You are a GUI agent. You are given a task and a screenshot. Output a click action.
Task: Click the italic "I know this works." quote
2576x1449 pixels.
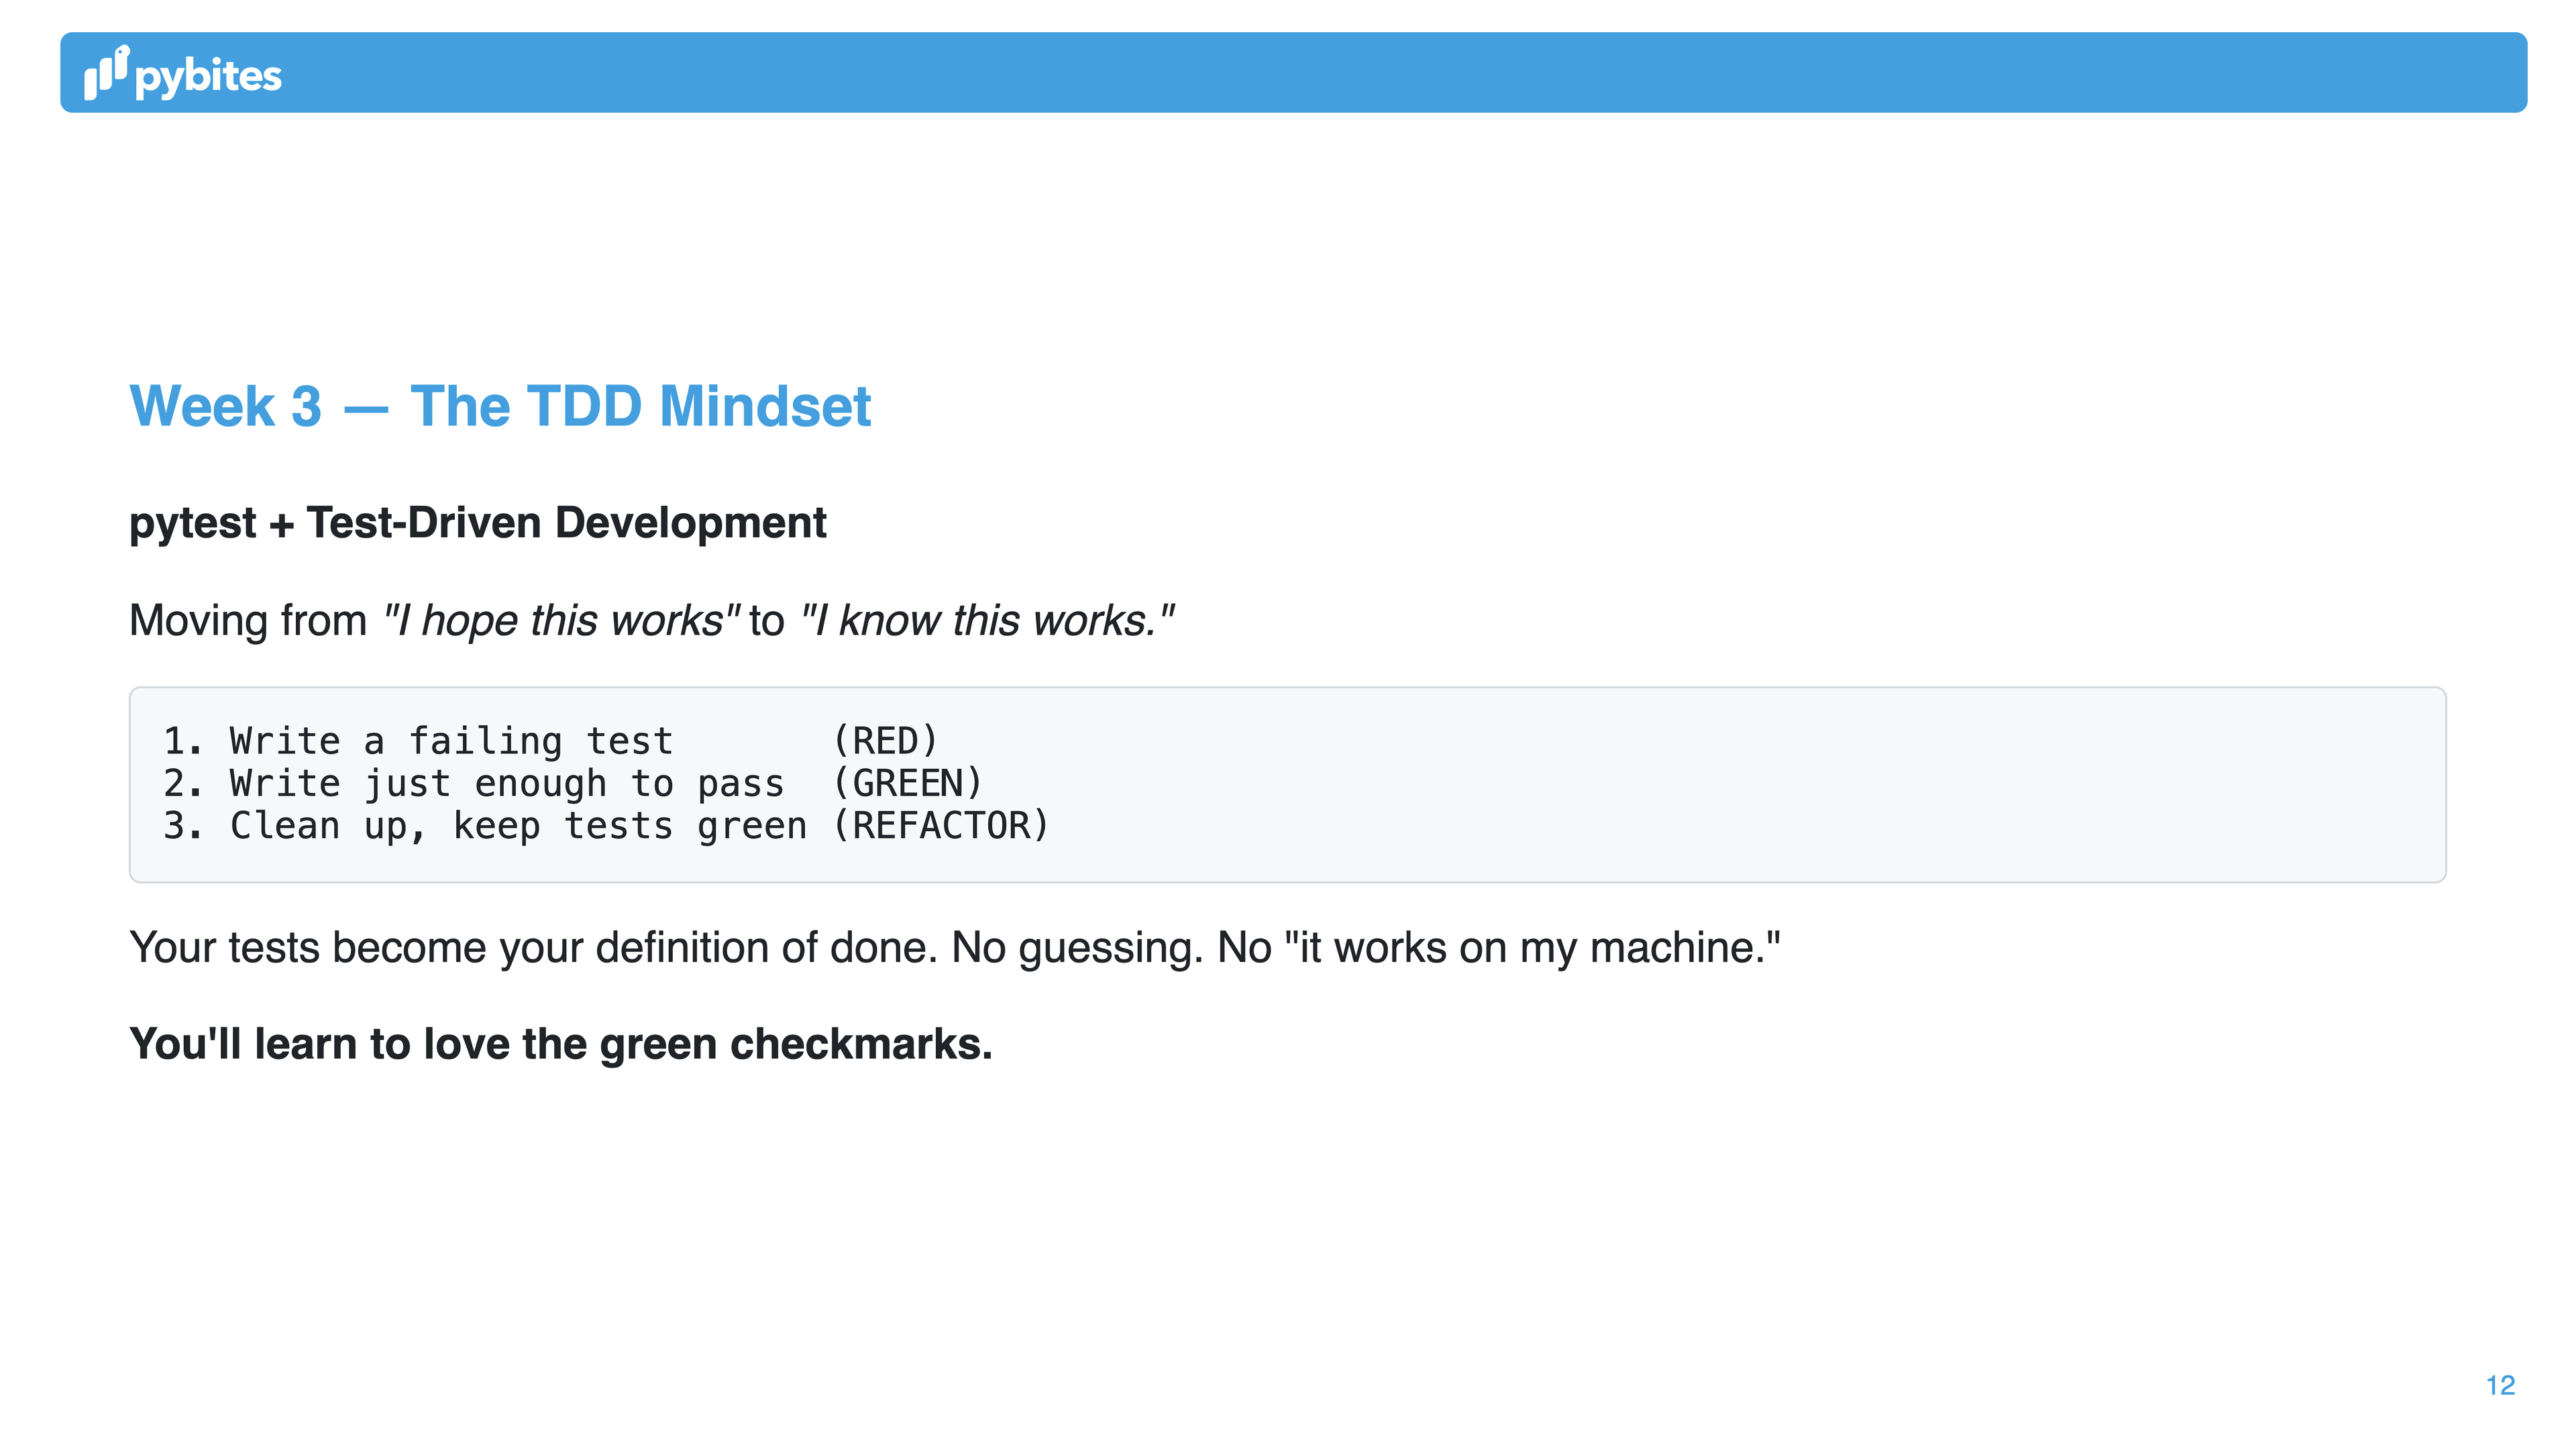pyautogui.click(x=987, y=620)
